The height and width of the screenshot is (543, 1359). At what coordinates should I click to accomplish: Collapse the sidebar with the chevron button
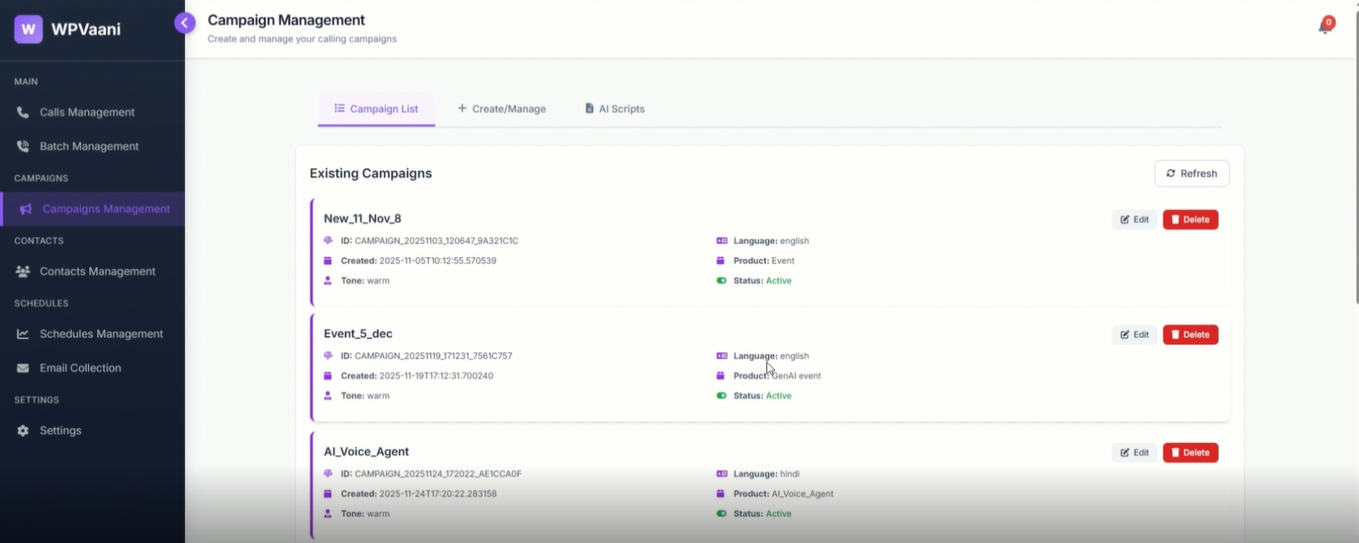[x=184, y=23]
